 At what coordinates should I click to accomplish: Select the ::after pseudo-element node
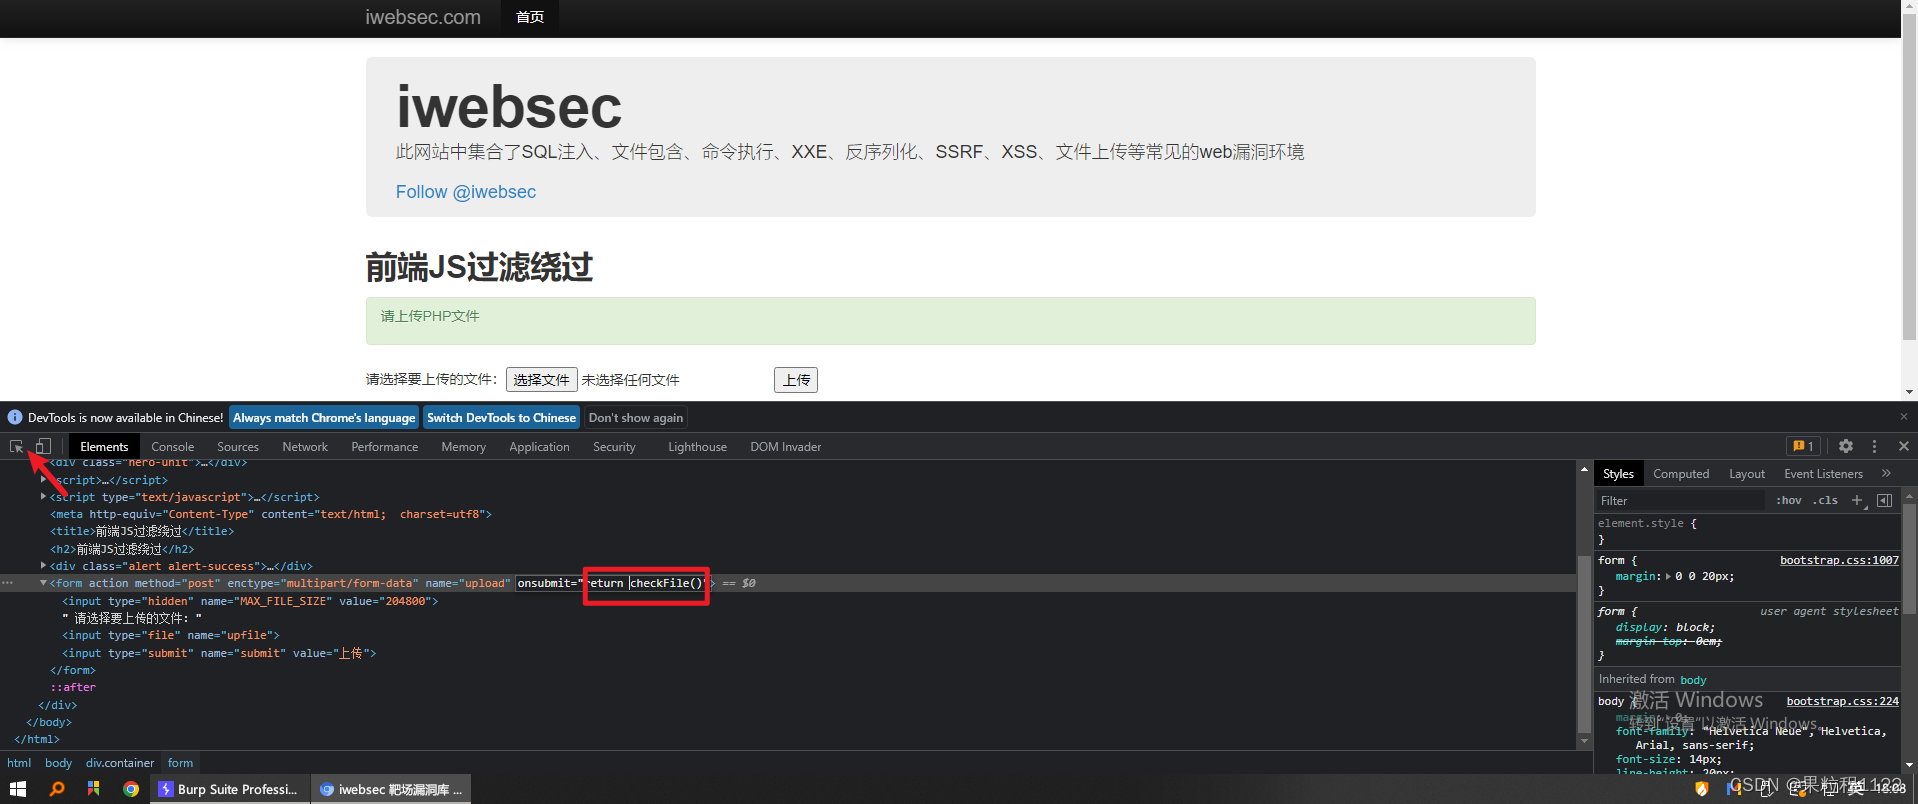73,687
